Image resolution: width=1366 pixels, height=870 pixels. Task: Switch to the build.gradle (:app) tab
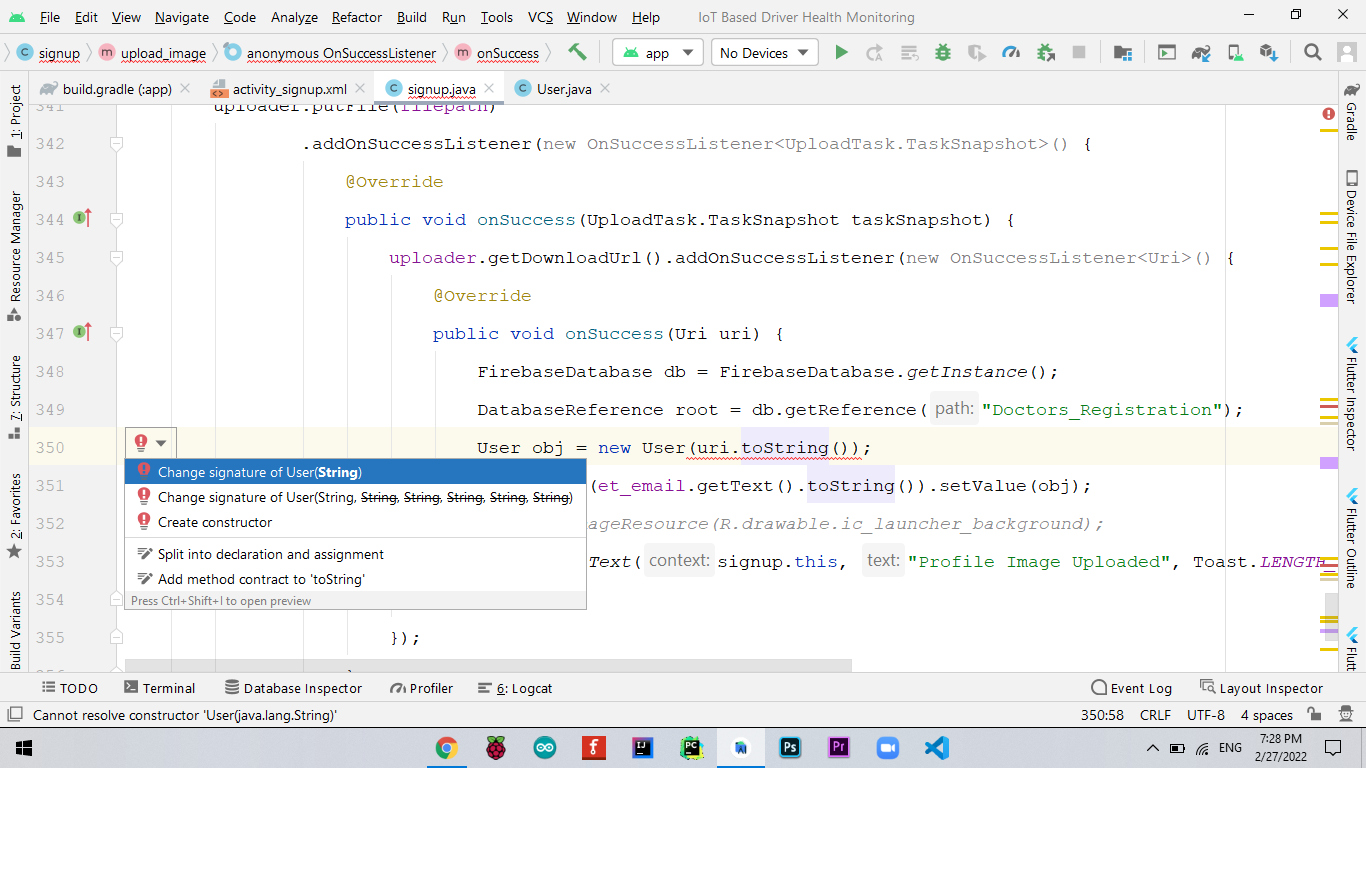[x=117, y=89]
